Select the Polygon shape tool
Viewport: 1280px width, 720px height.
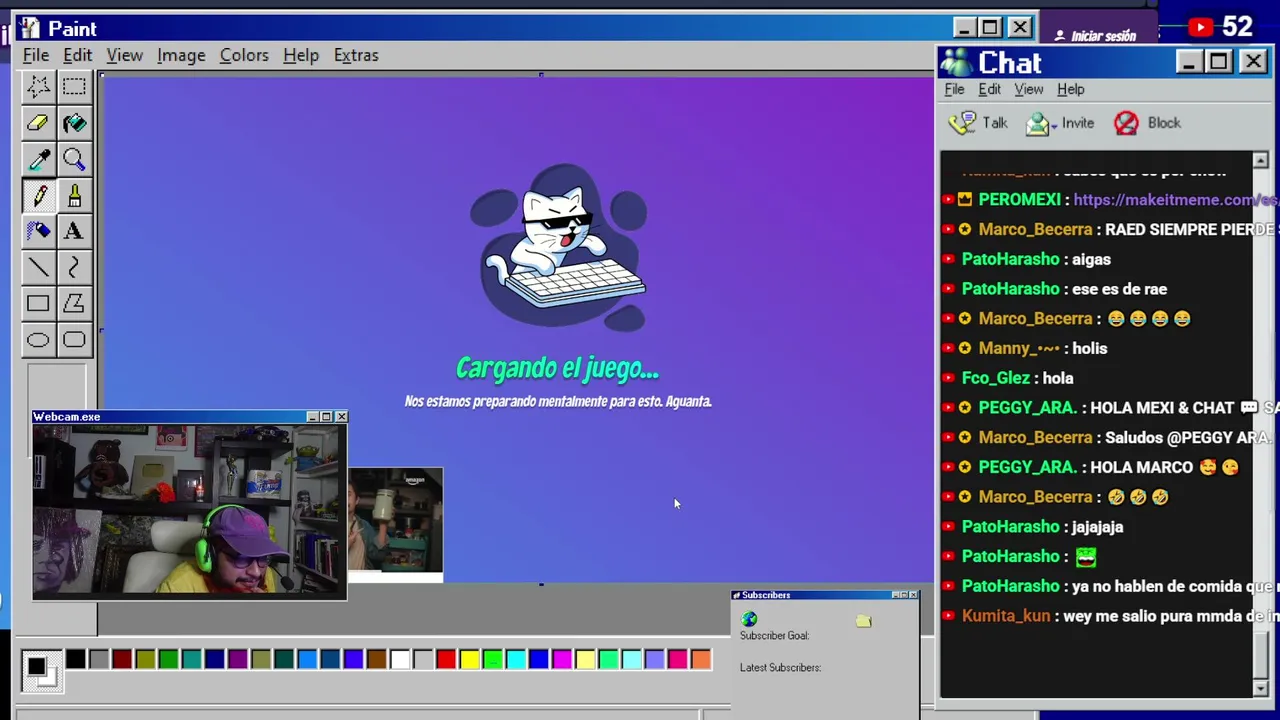[74, 303]
